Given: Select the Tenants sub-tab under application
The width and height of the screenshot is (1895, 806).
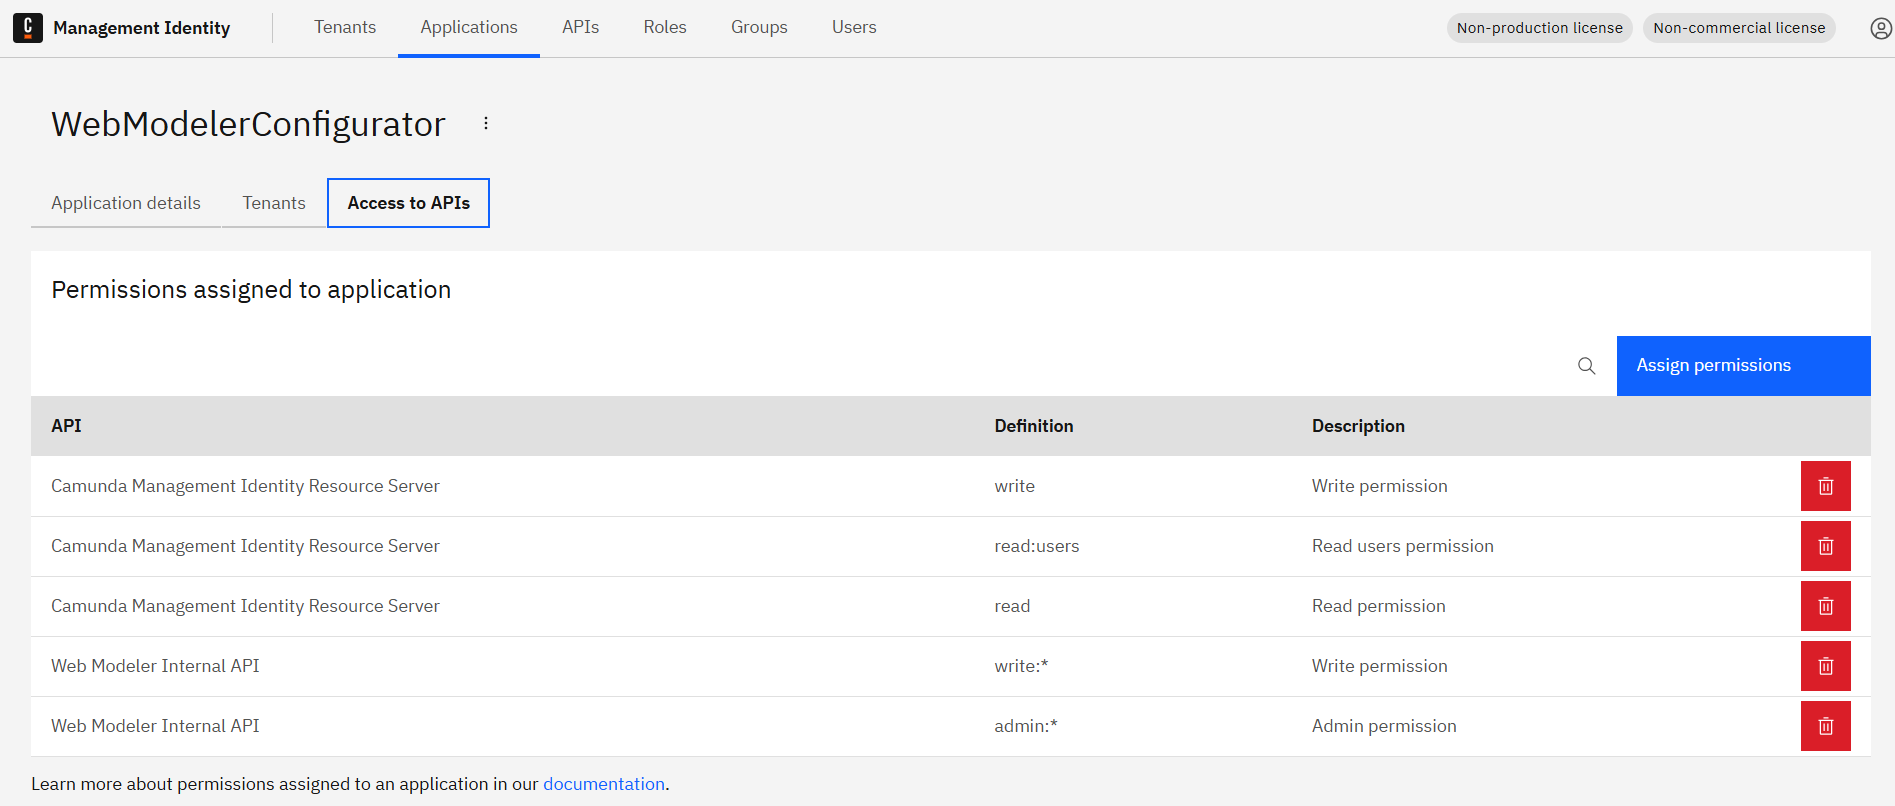Looking at the screenshot, I should 274,203.
